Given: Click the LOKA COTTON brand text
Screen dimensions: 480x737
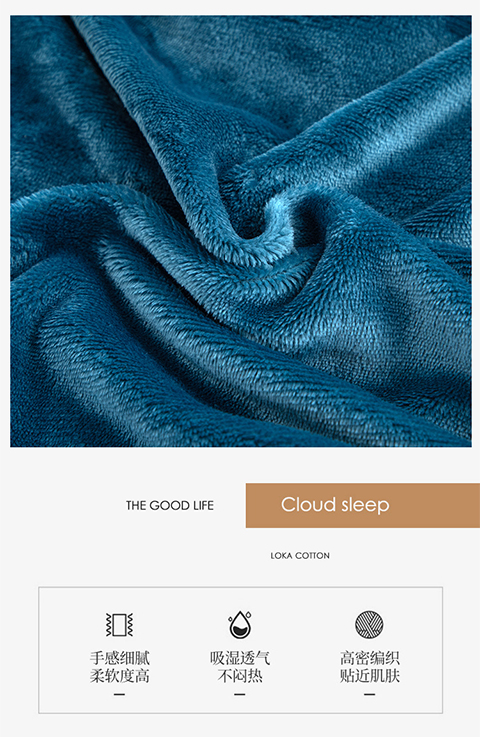Looking at the screenshot, I should [300, 556].
